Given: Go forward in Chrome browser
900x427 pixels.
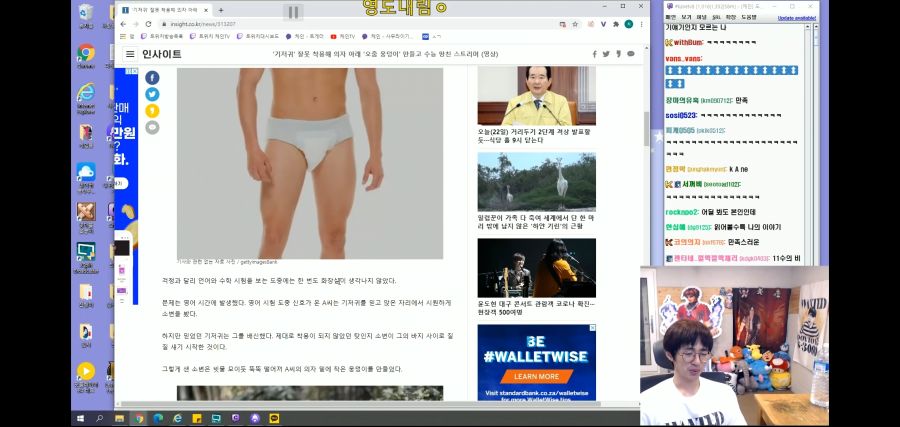Looking at the screenshot, I should (135, 24).
